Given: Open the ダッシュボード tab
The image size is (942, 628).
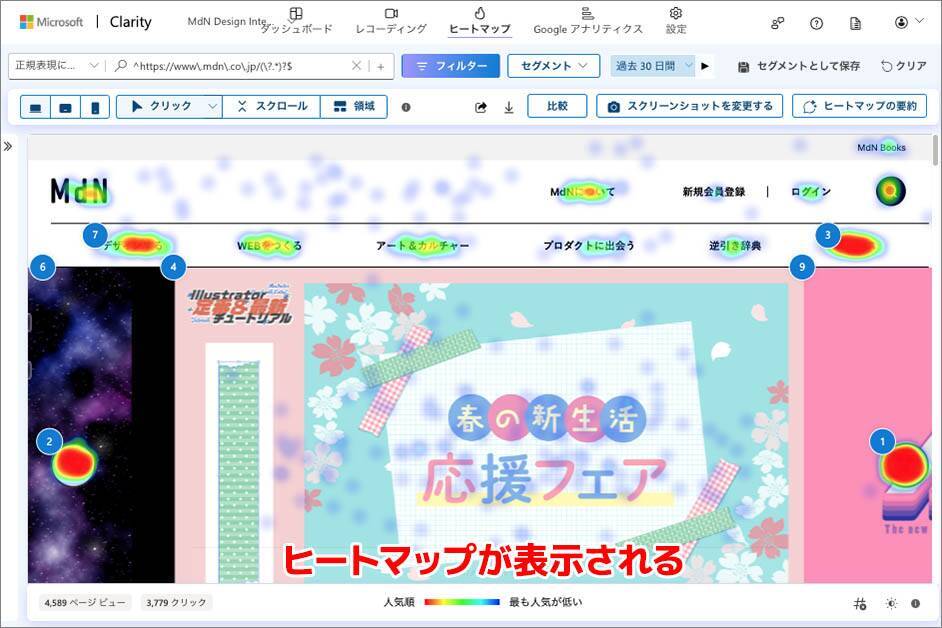Looking at the screenshot, I should point(296,21).
